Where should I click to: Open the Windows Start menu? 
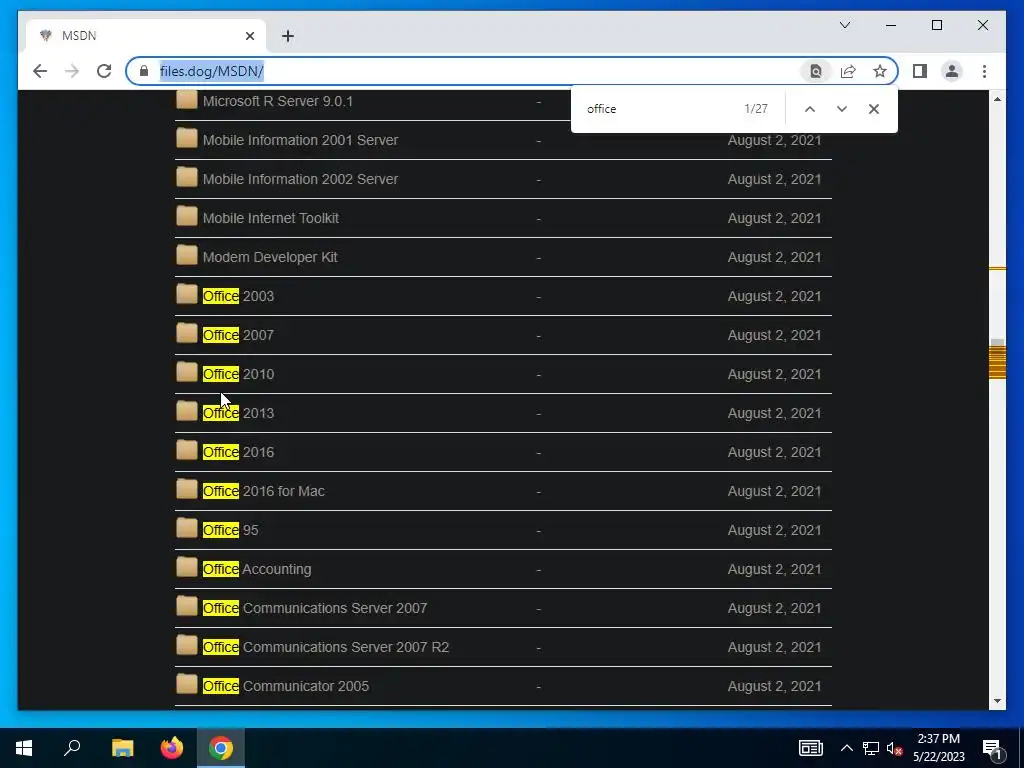click(24, 748)
